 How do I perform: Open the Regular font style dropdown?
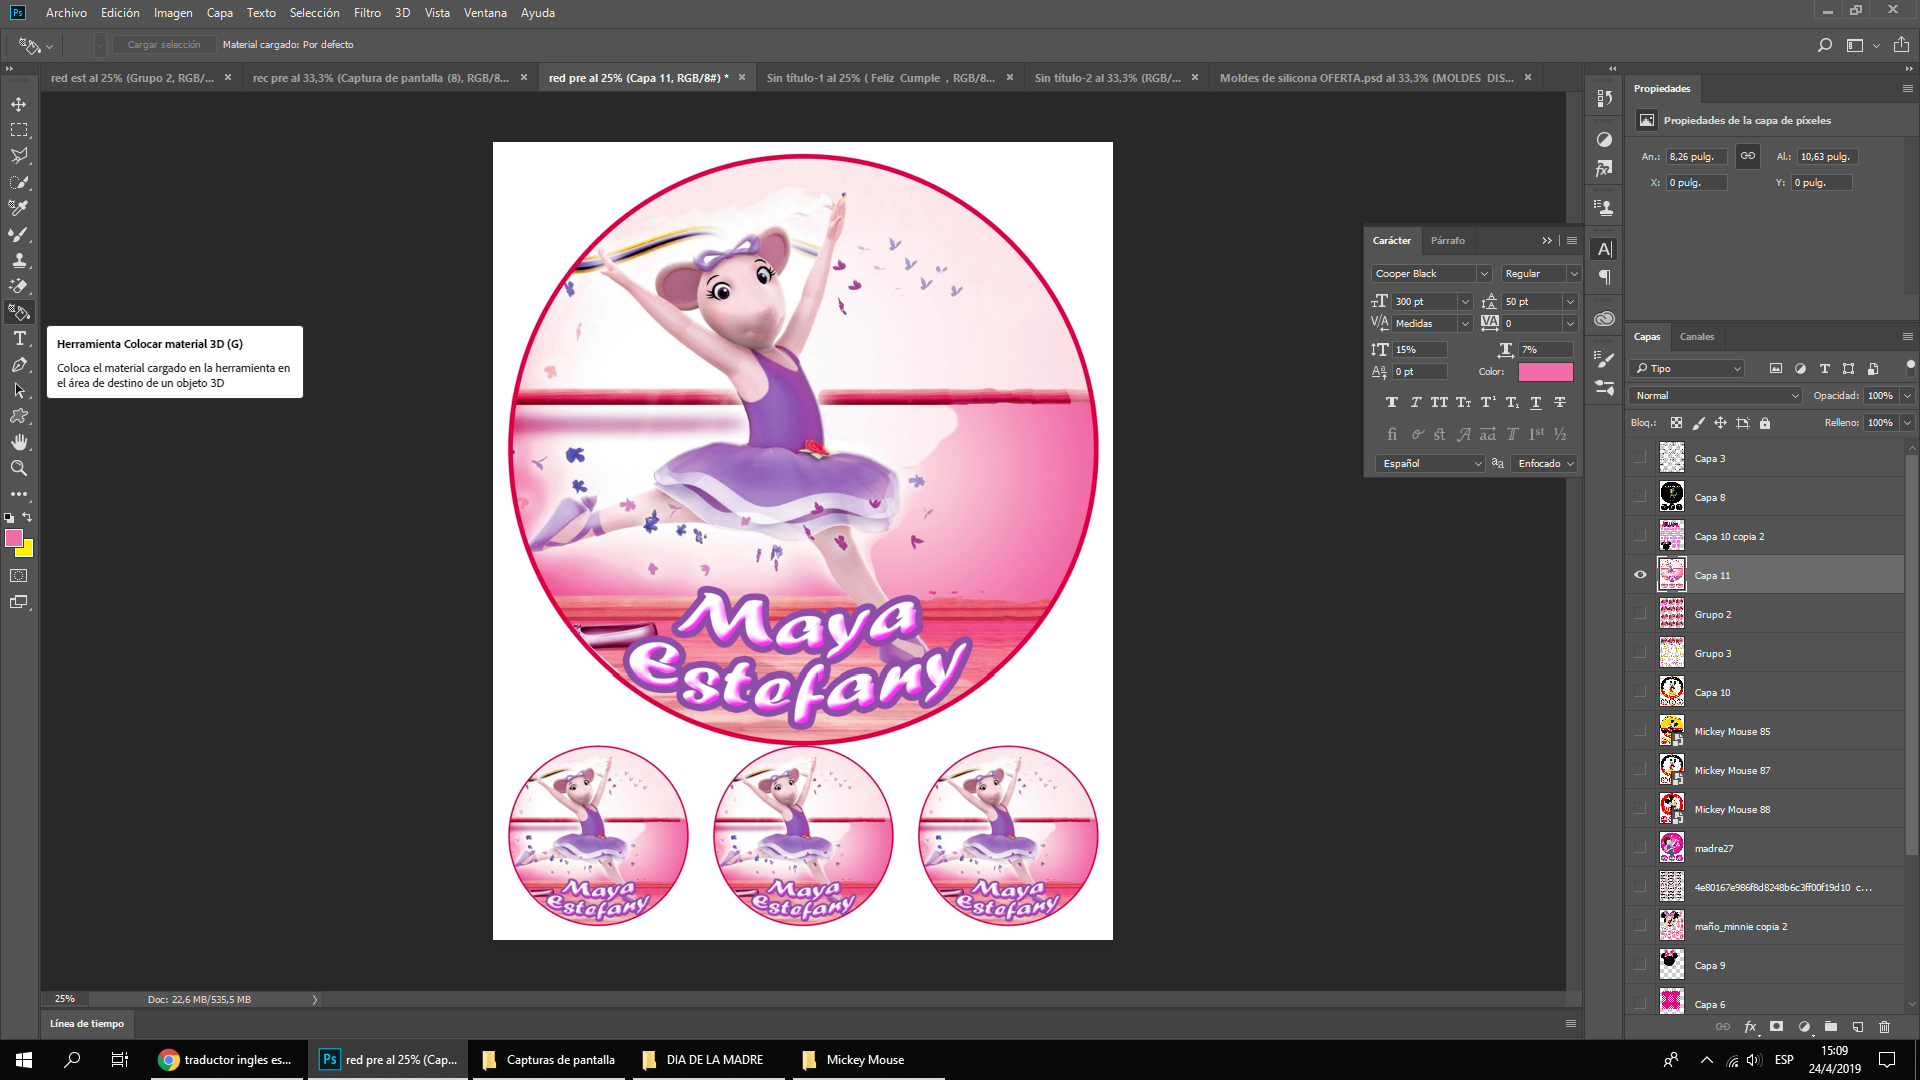1573,274
